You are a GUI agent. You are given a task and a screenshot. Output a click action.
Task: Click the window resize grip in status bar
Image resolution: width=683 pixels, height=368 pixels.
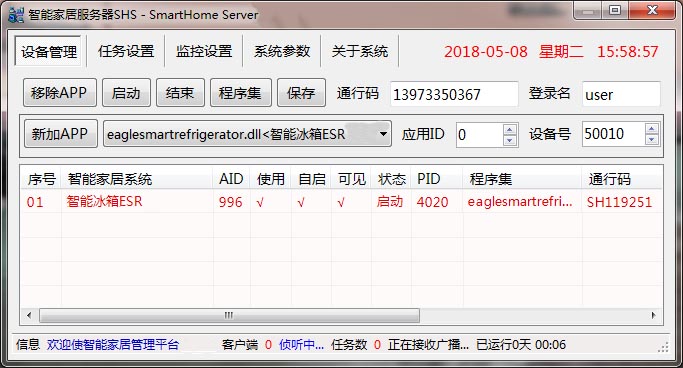click(663, 347)
